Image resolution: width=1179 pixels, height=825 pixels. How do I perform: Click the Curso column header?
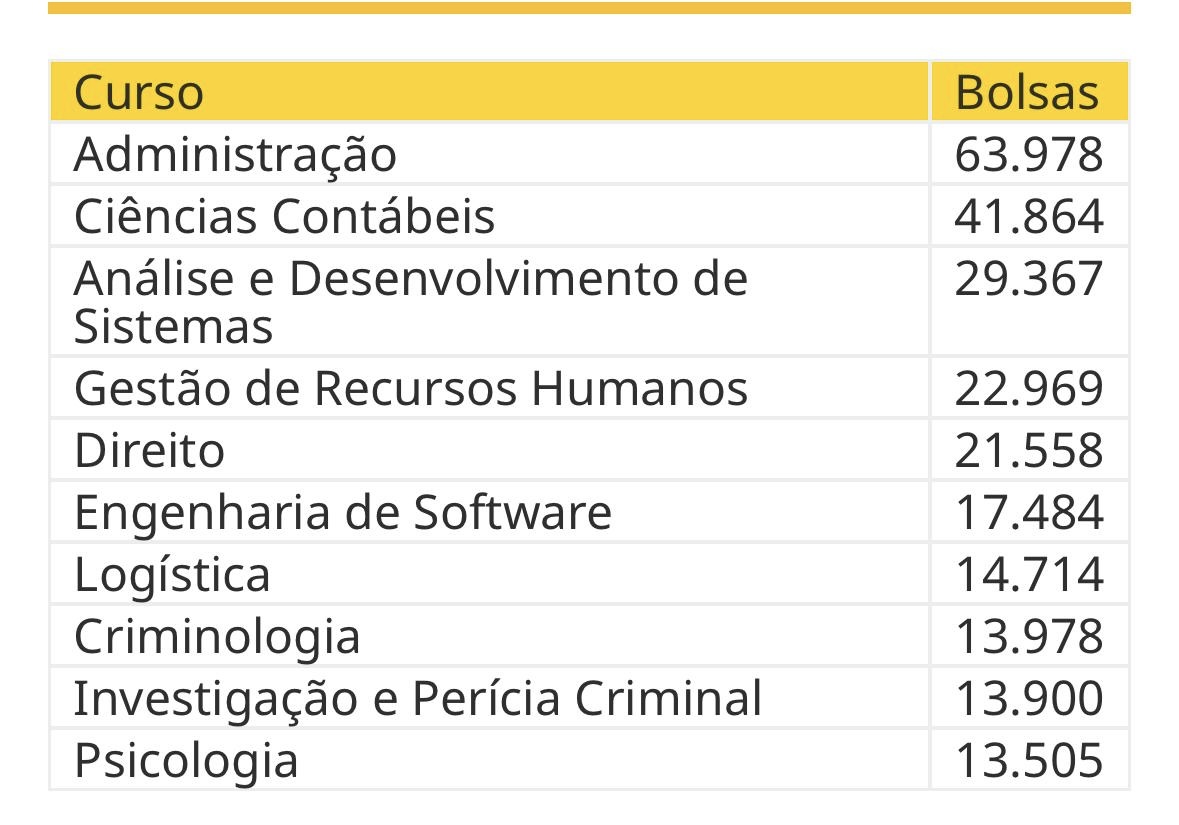(139, 93)
